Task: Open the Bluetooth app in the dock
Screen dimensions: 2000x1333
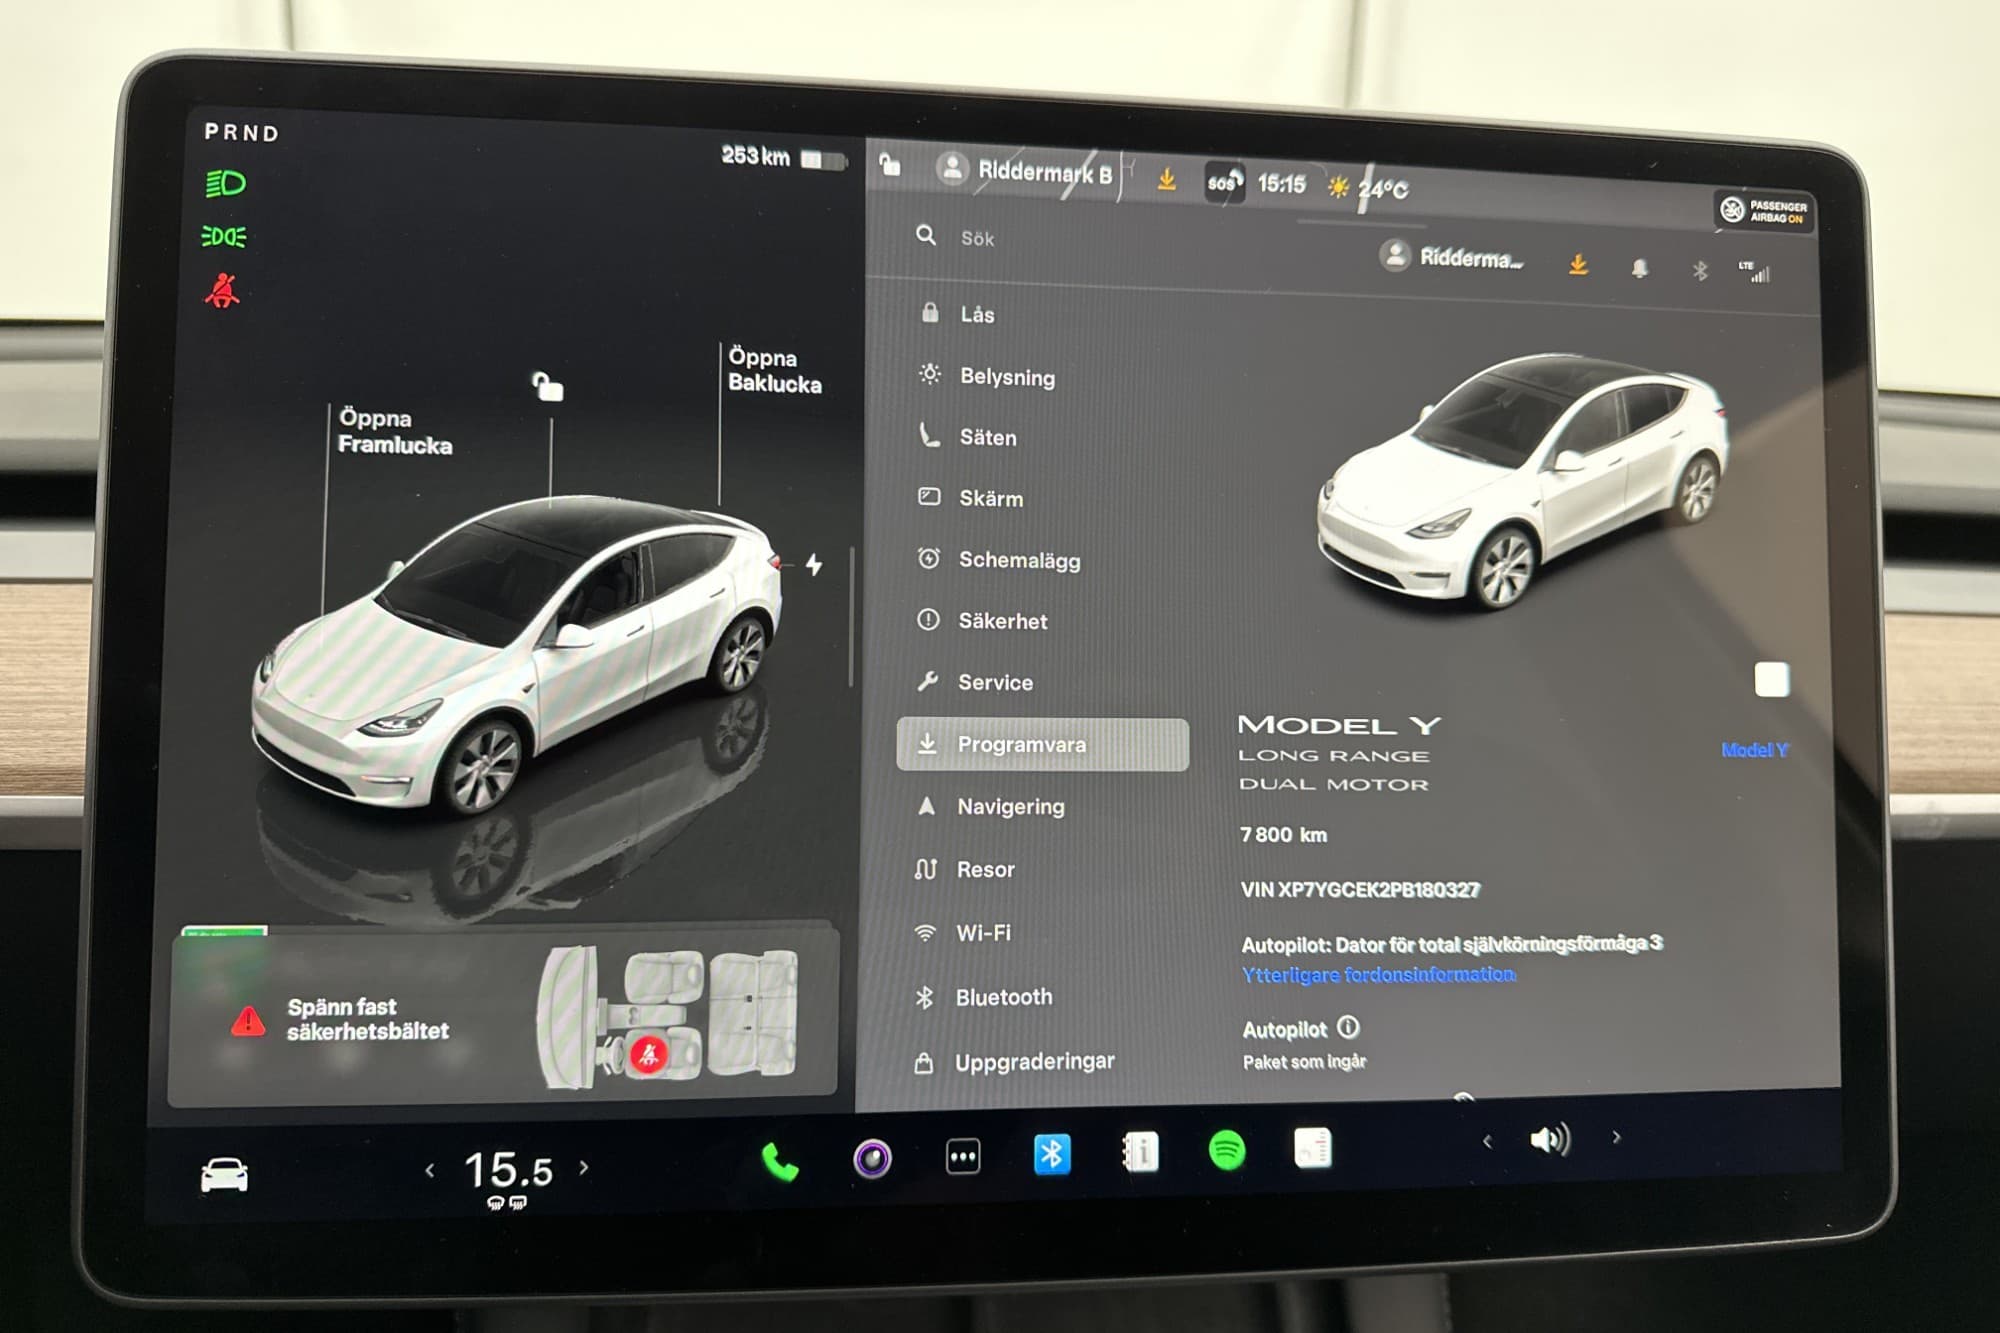Action: [x=1052, y=1154]
